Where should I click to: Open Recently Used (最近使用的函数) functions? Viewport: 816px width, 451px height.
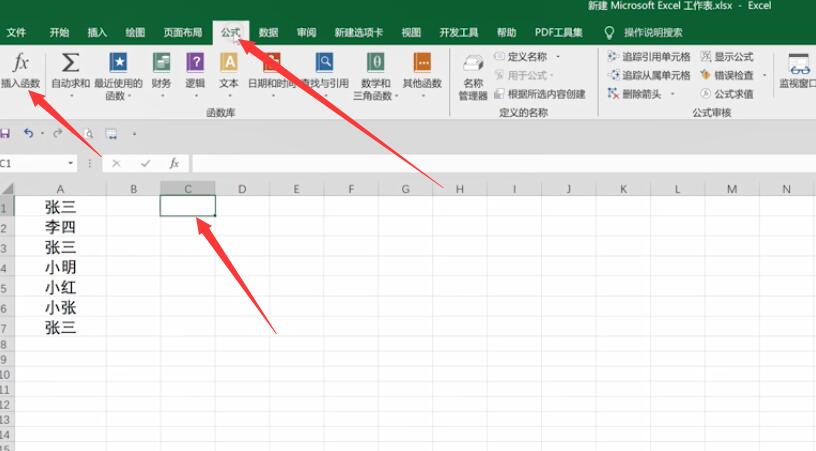[118, 75]
